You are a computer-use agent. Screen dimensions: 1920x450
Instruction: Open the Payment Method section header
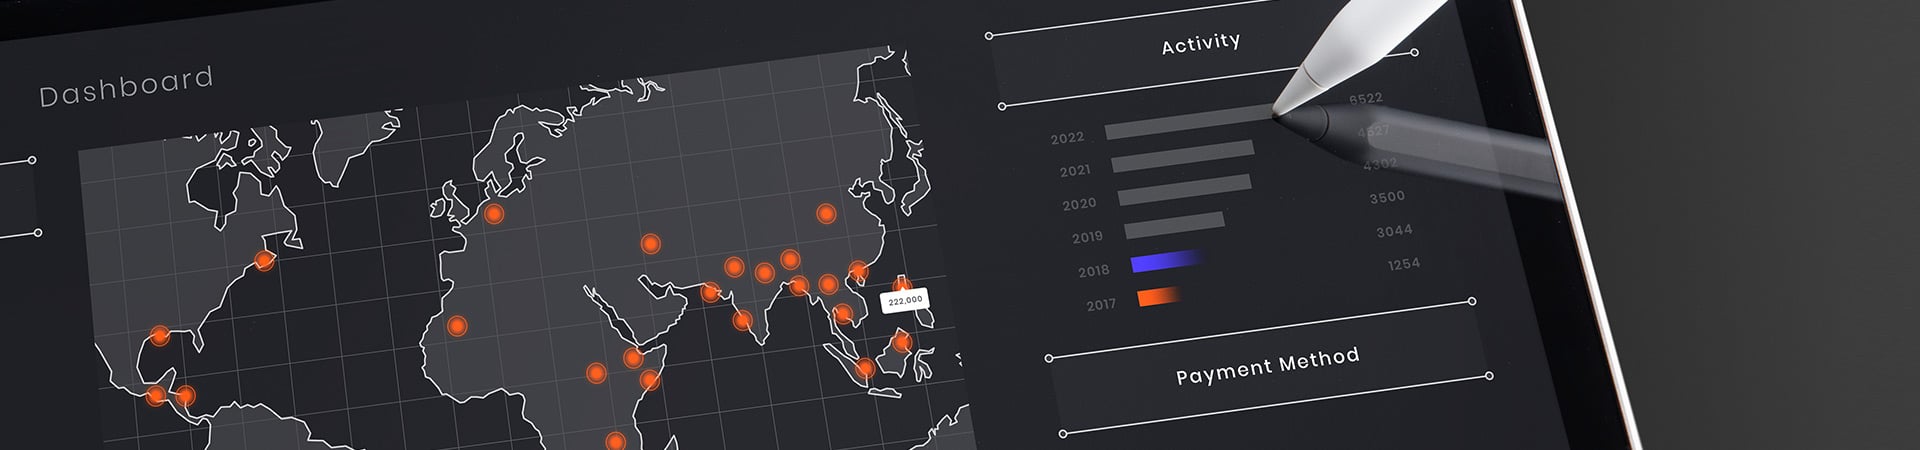point(1267,366)
